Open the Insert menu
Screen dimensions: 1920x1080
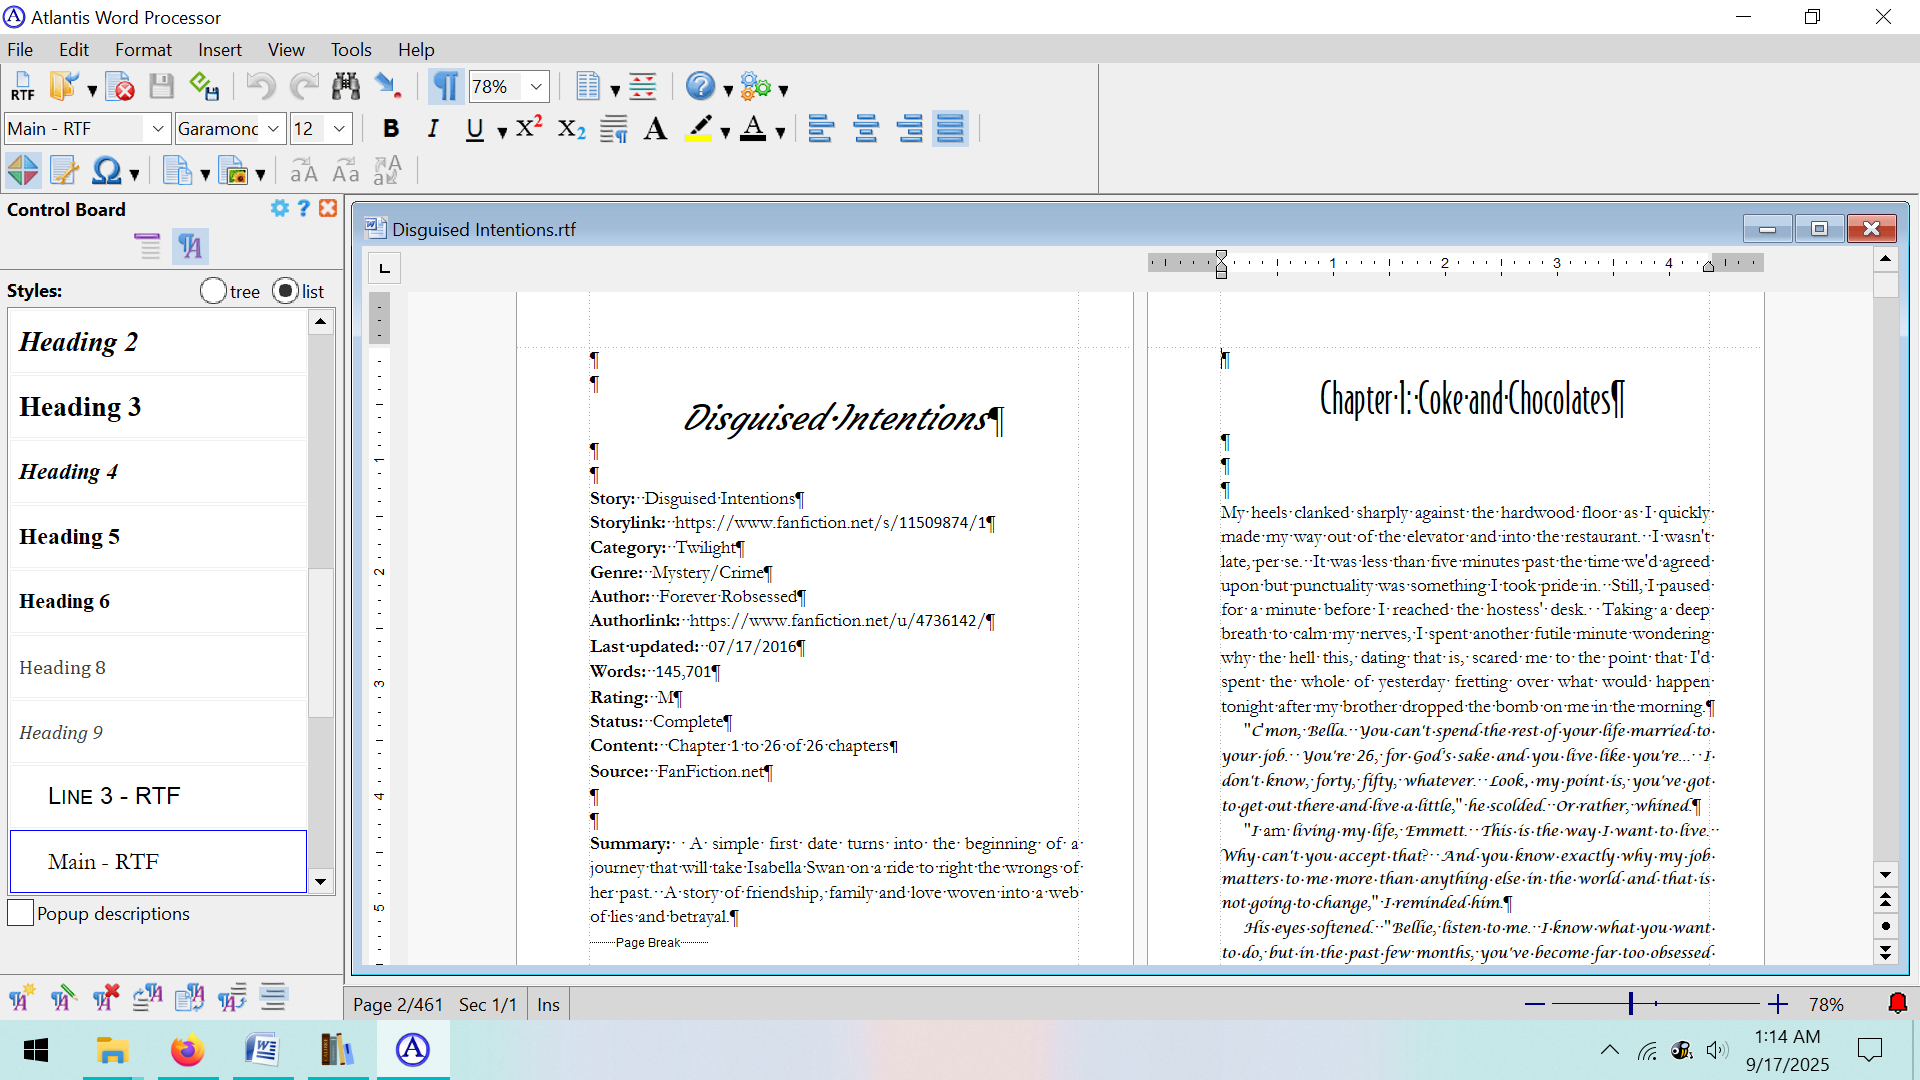coord(219,49)
